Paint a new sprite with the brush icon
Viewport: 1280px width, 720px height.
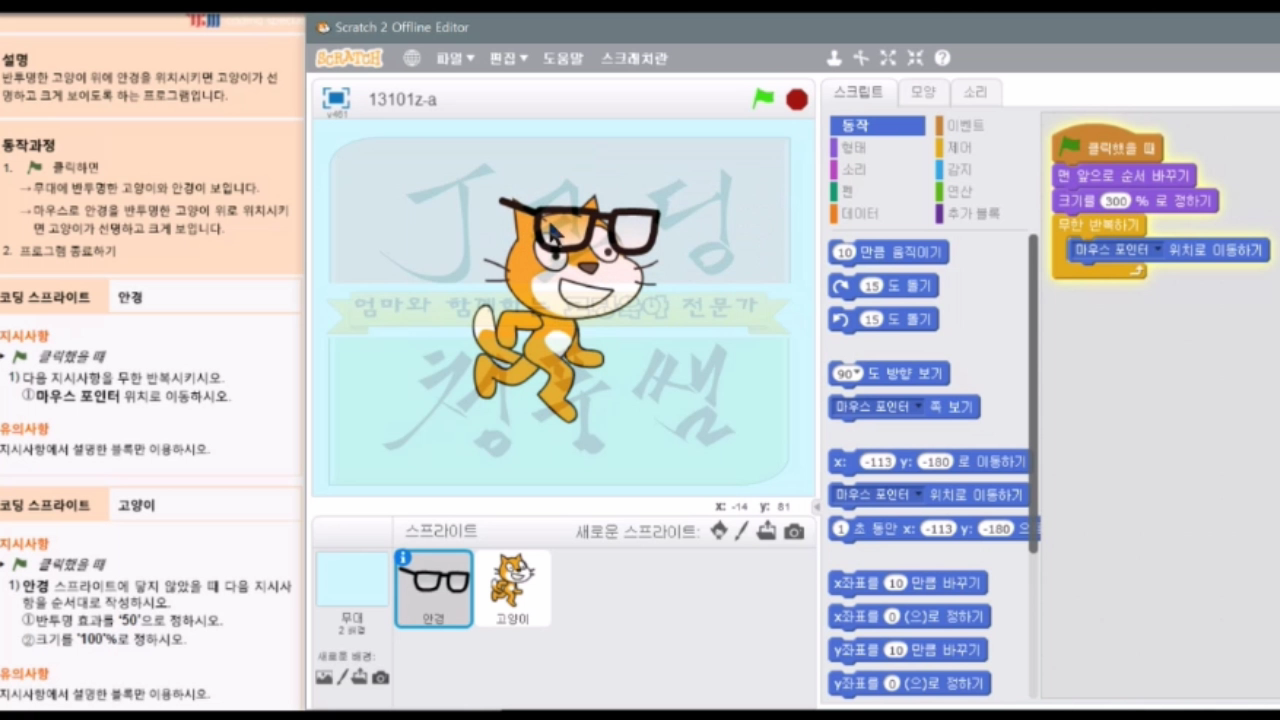coord(742,532)
